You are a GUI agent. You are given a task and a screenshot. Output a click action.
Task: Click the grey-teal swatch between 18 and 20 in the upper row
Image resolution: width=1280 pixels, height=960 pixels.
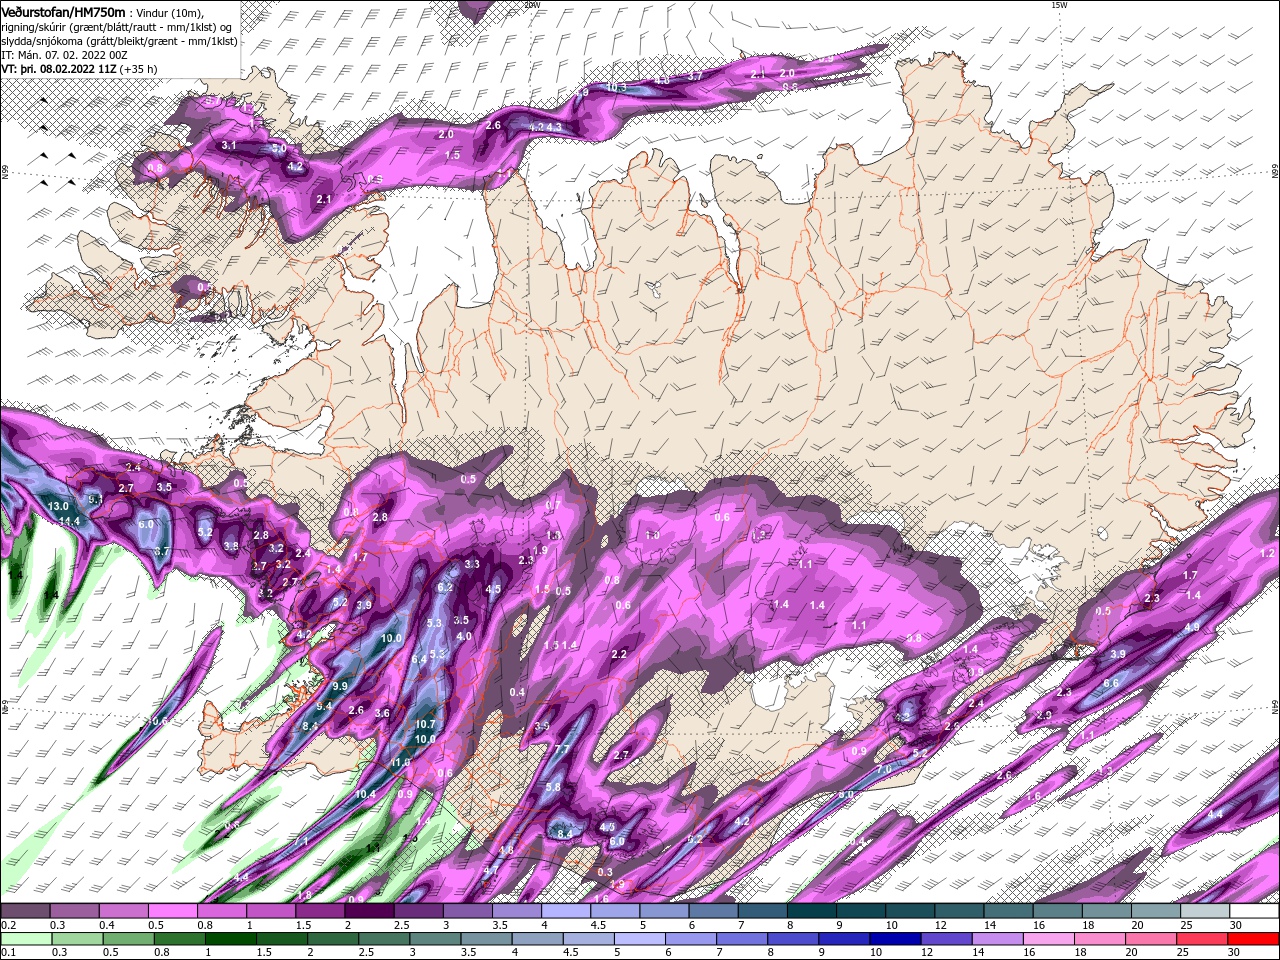(x=1107, y=911)
